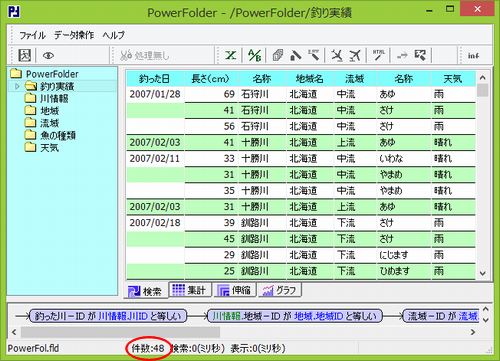
Task: Click the にじます fish name cell
Action: click(x=404, y=255)
